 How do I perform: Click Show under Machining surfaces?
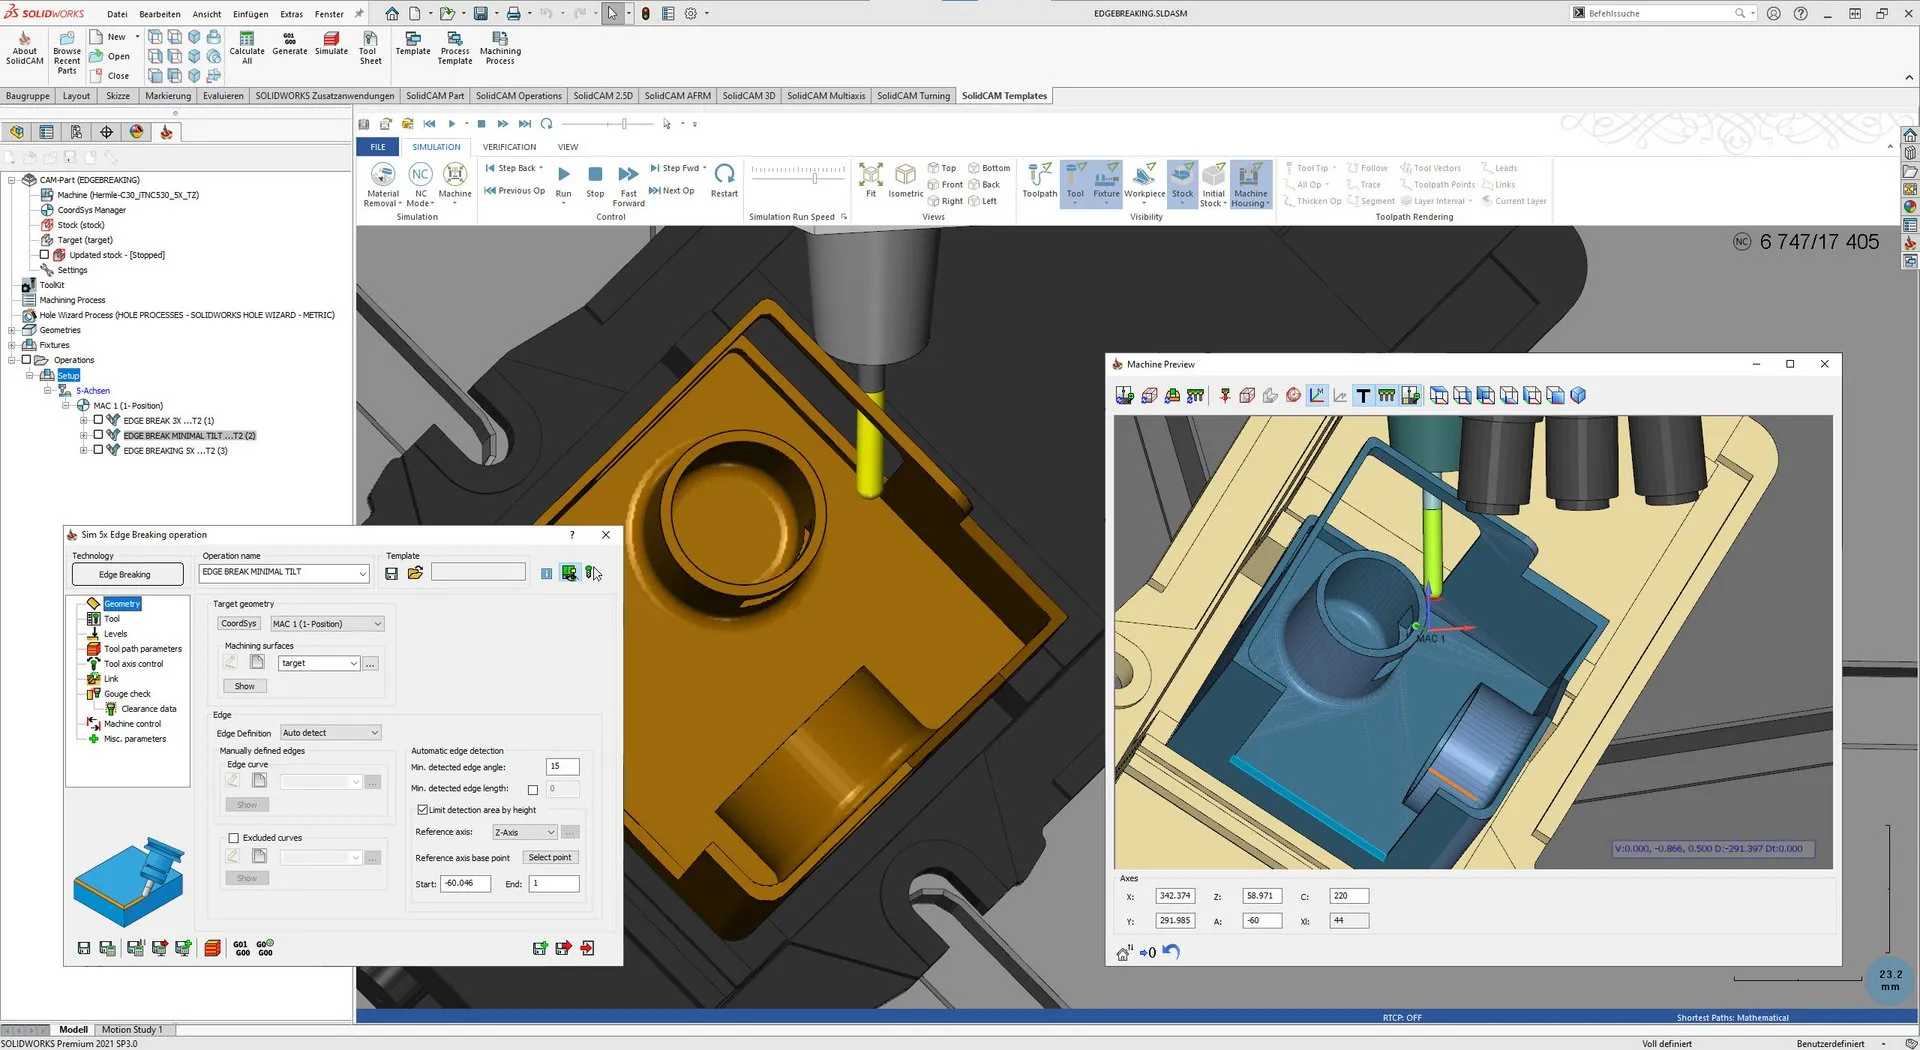pos(245,687)
